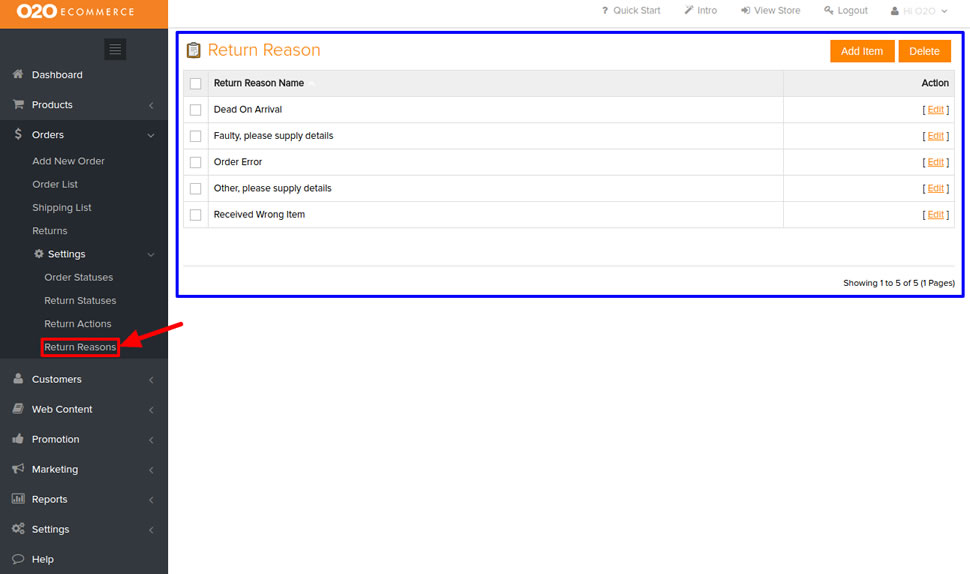Click the Quick Start question mark icon
This screenshot has width=970, height=574.
(605, 11)
